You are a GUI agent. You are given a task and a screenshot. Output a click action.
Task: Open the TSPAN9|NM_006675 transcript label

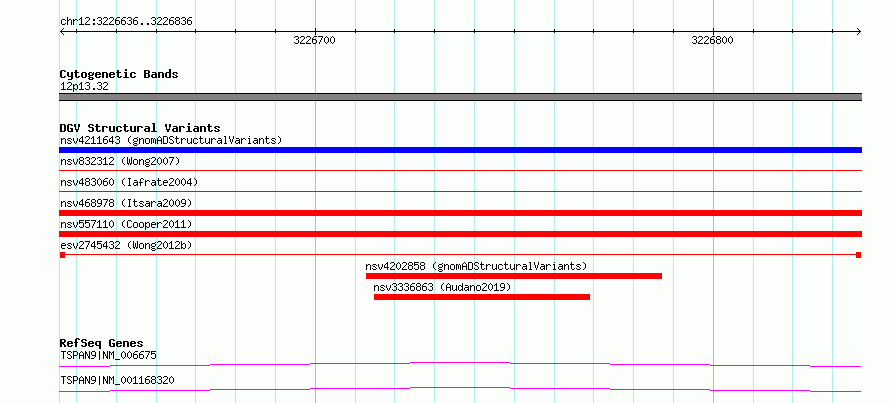click(x=108, y=355)
